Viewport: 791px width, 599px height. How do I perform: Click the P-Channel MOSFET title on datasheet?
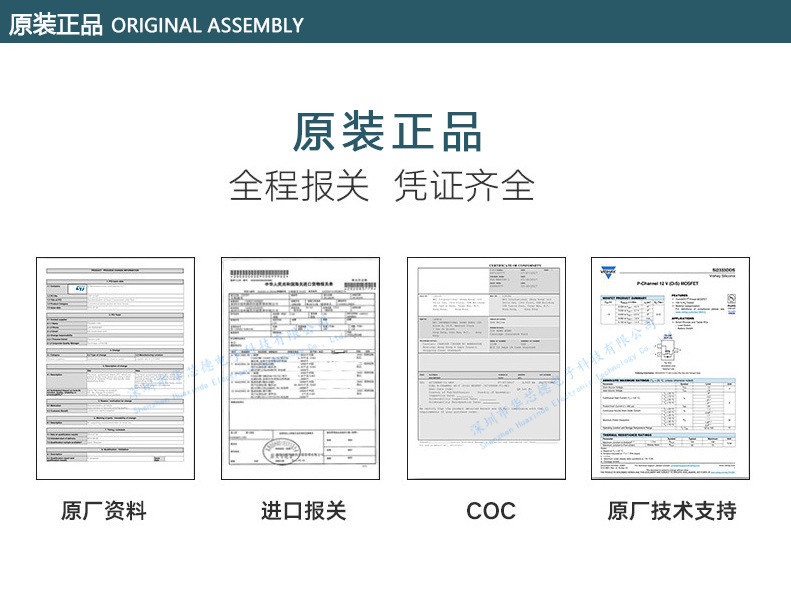click(667, 284)
